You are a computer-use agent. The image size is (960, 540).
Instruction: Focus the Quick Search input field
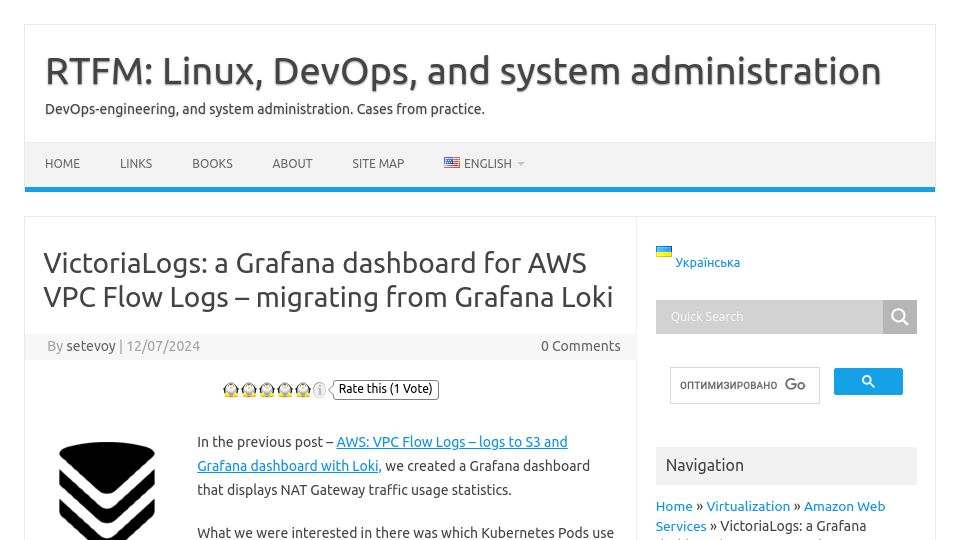(769, 317)
